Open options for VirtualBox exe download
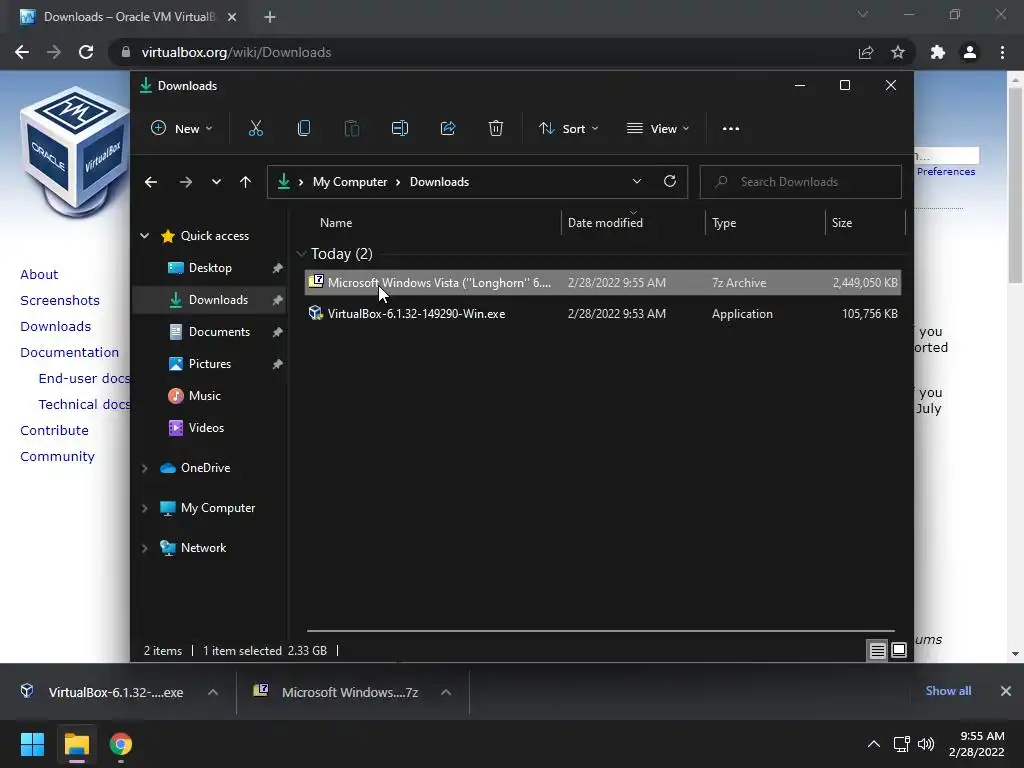The height and width of the screenshot is (768, 1024). tap(213, 692)
